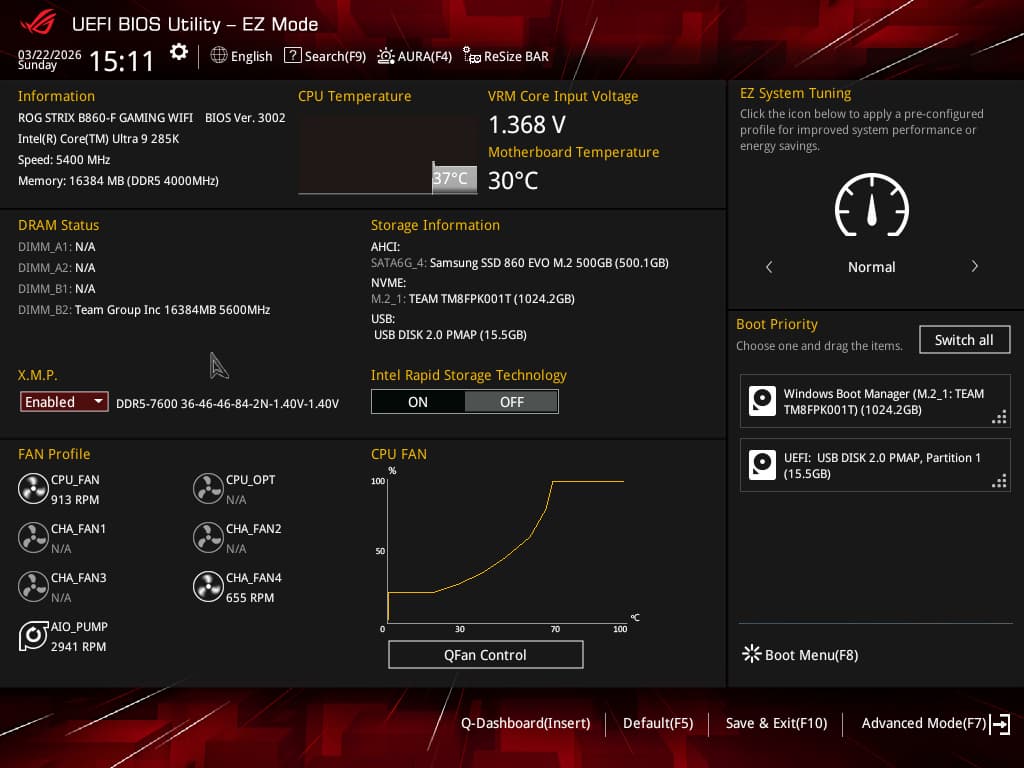Click the globe language icon

(219, 56)
